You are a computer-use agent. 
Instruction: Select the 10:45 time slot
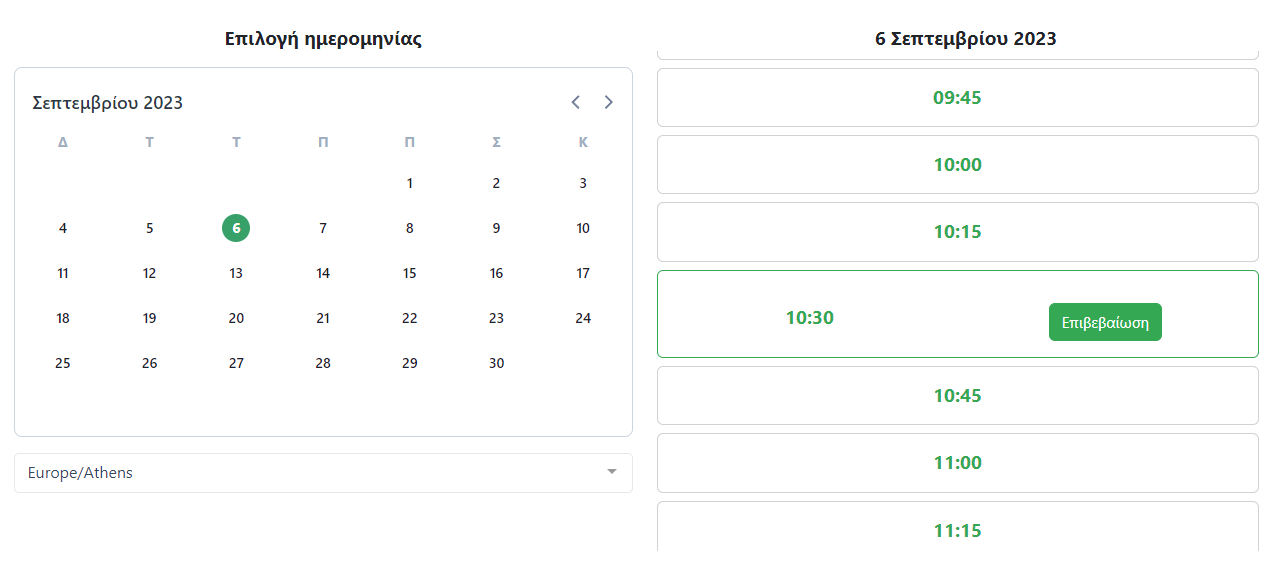(x=957, y=396)
